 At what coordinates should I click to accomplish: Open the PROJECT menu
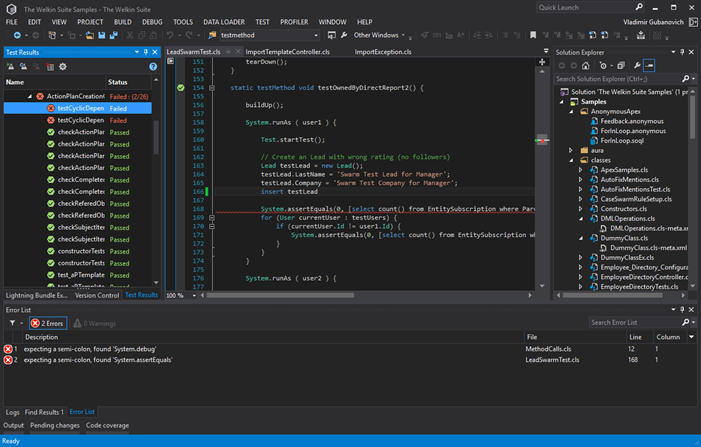tap(90, 22)
